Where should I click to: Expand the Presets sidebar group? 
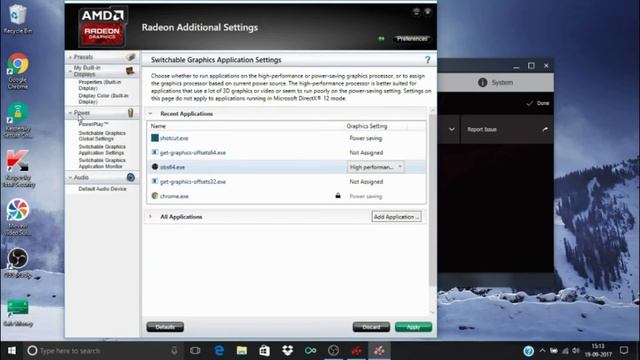tap(70, 57)
